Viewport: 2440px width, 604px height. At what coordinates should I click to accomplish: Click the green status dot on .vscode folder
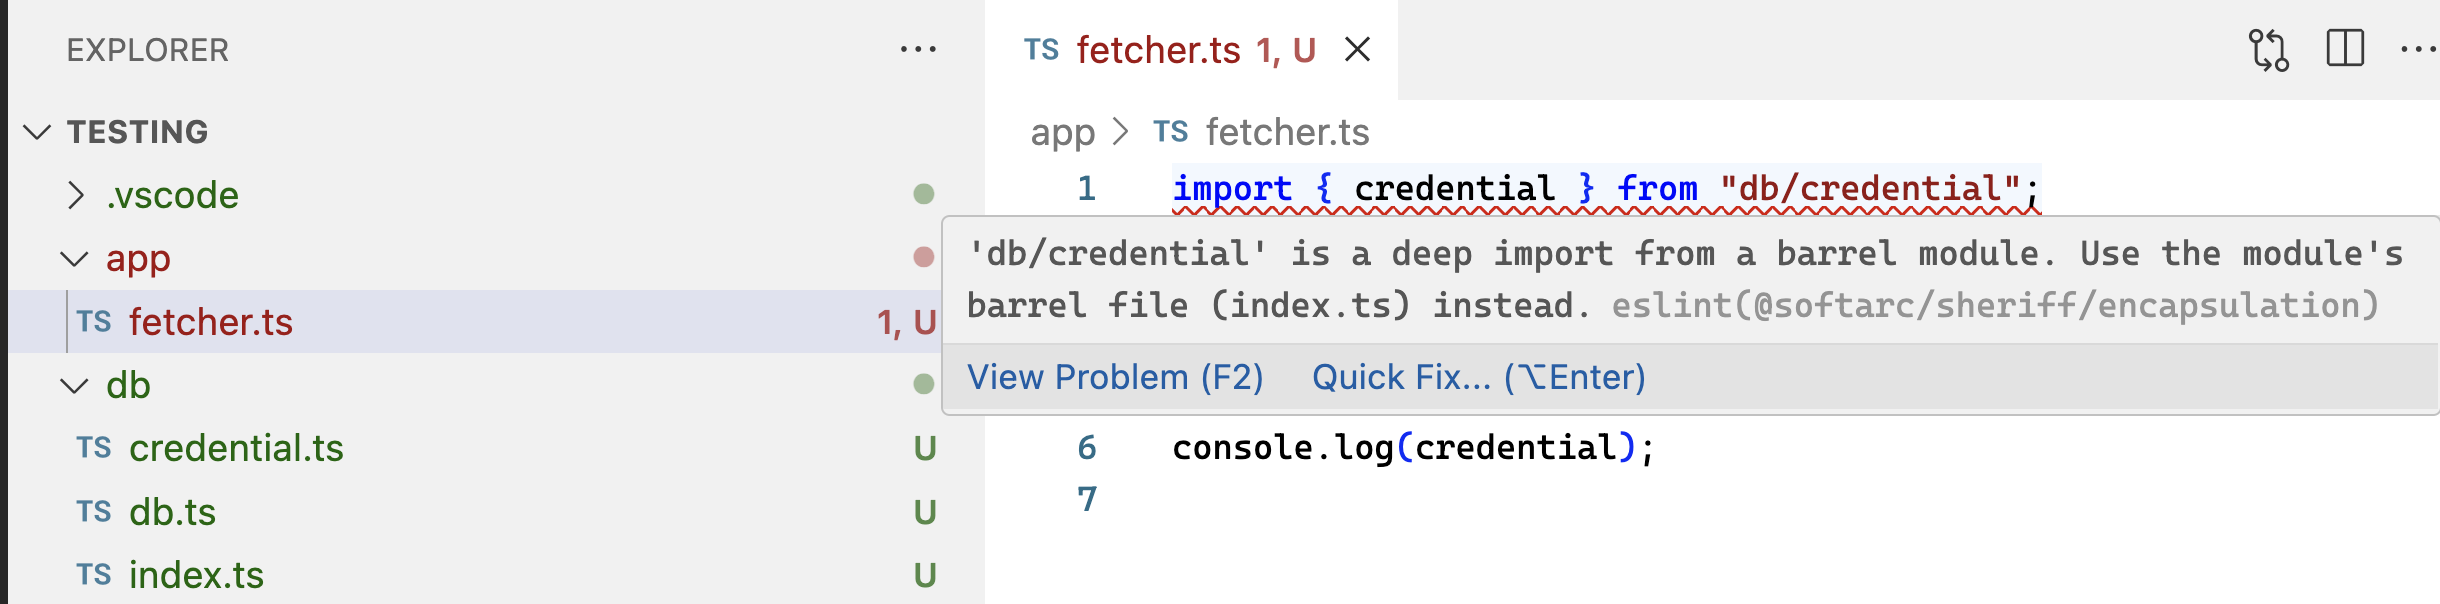924,193
